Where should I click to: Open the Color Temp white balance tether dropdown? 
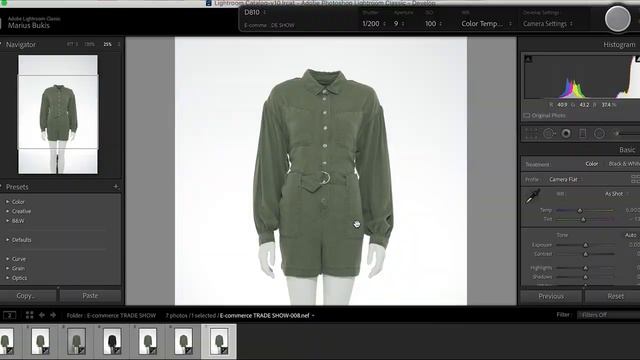487,24
